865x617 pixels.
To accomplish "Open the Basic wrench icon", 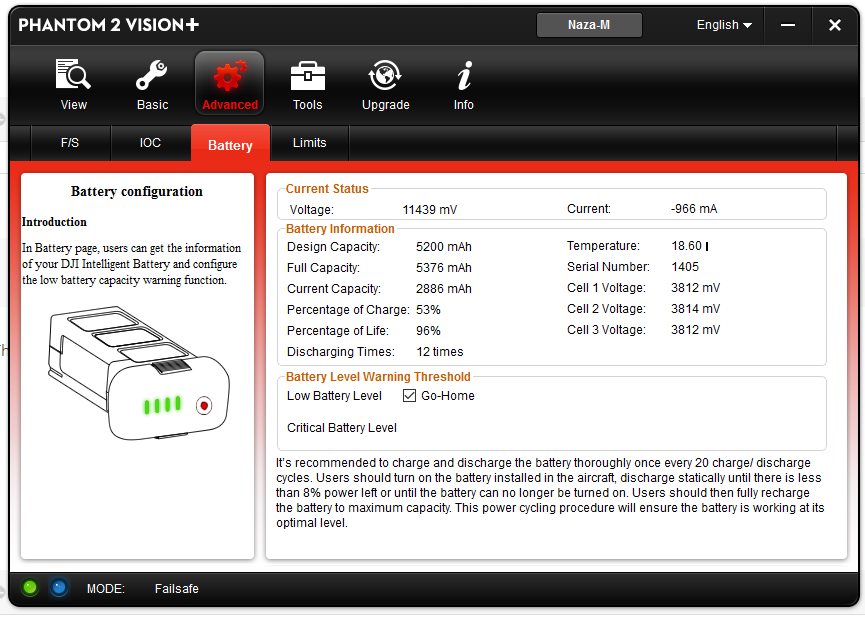I will click(x=152, y=75).
